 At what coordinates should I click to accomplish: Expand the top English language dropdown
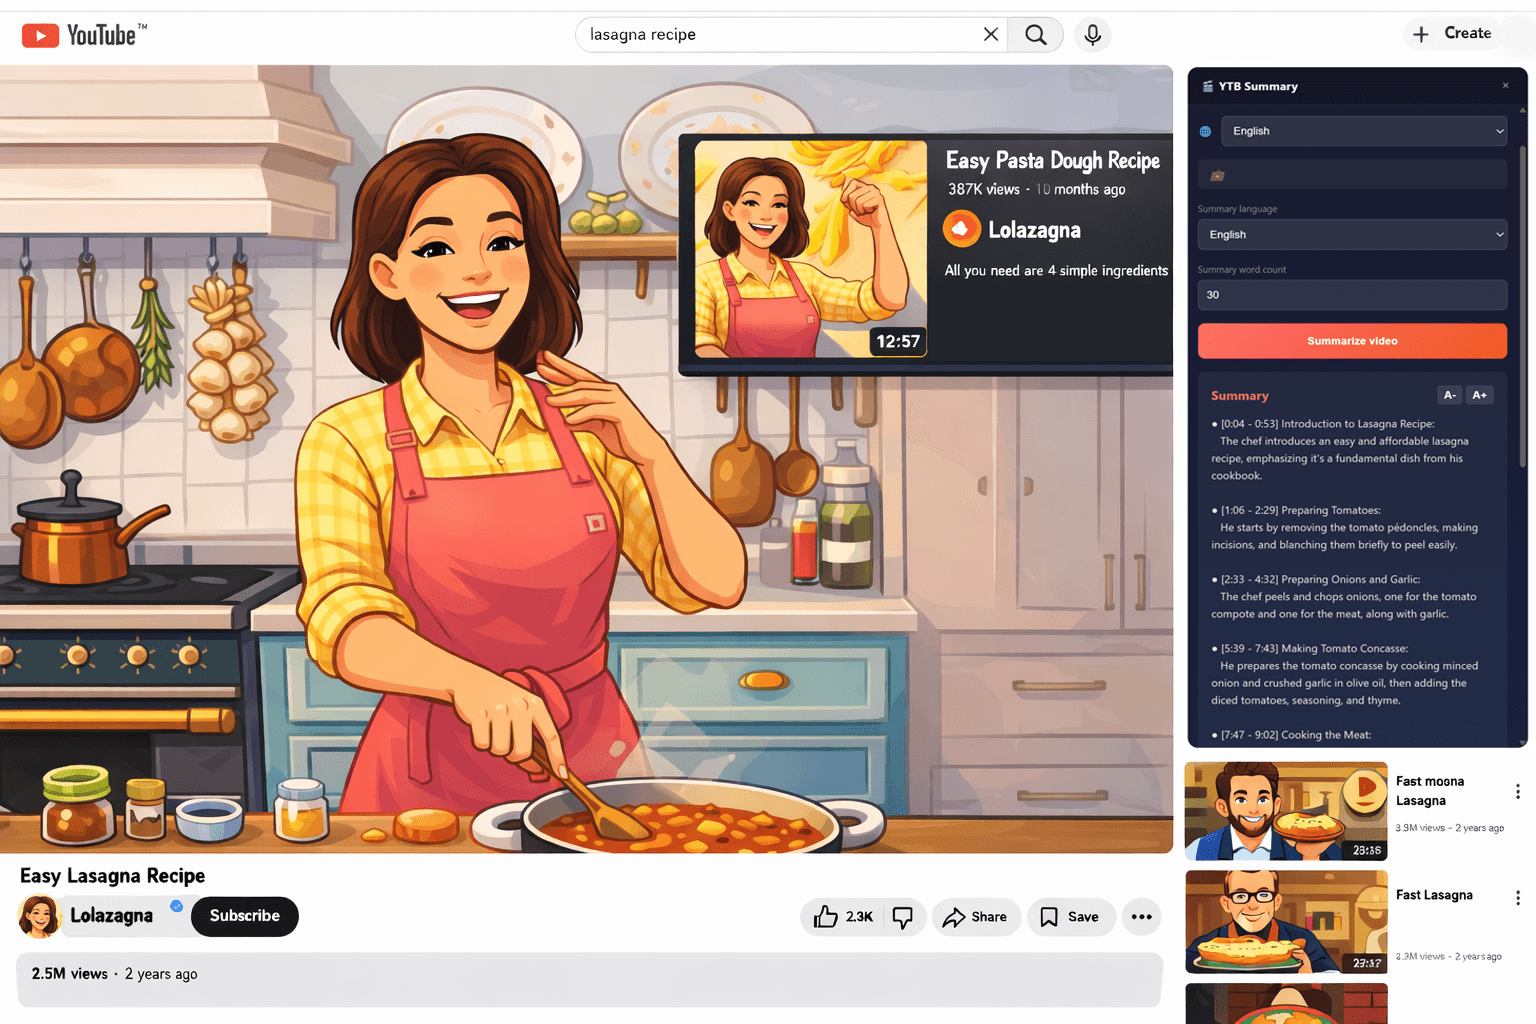coord(1364,131)
